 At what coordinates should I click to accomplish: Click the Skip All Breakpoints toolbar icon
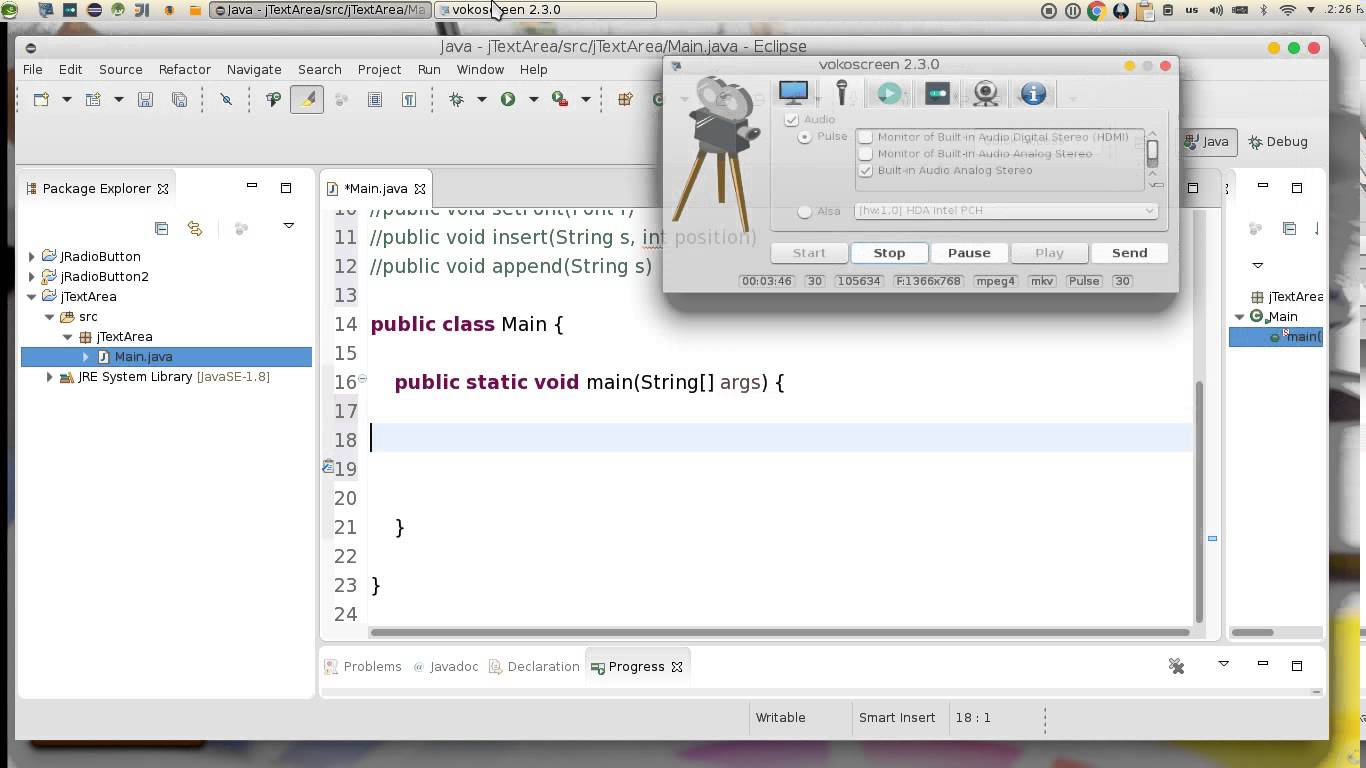point(226,99)
